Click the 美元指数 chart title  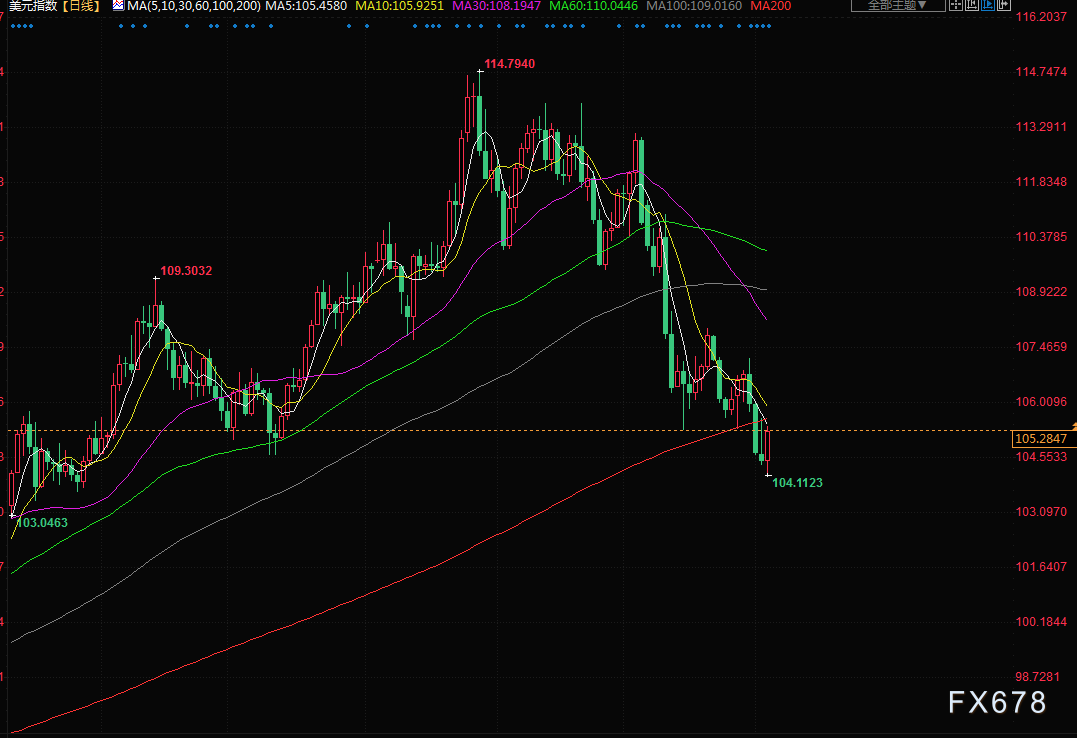click(x=33, y=5)
